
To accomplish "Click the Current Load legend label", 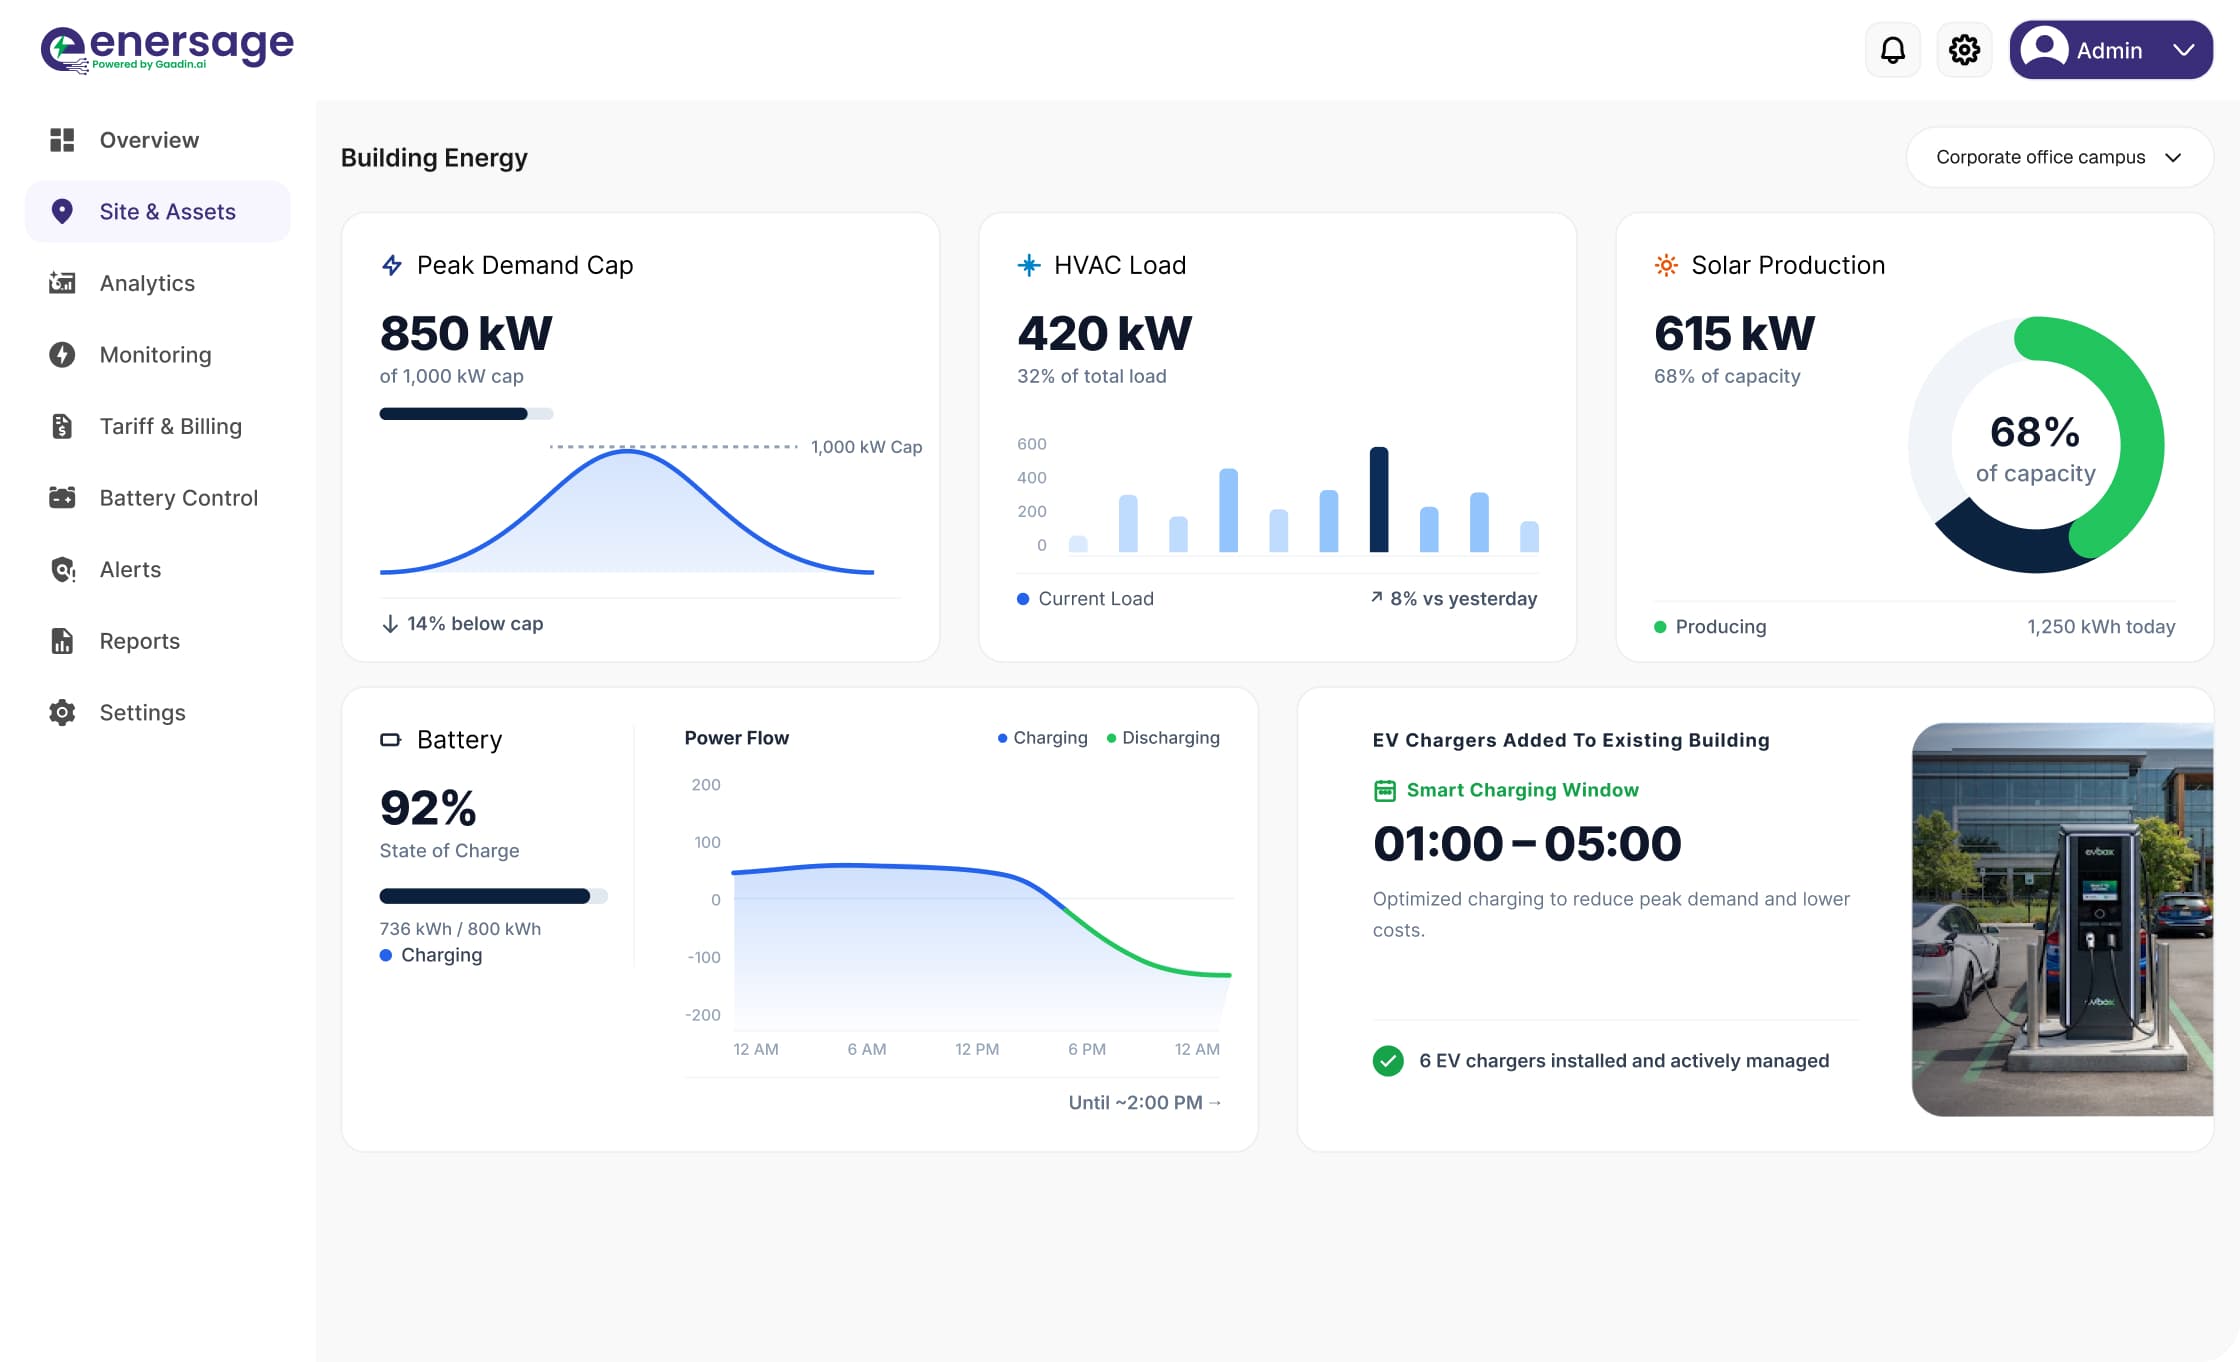I will point(1095,598).
